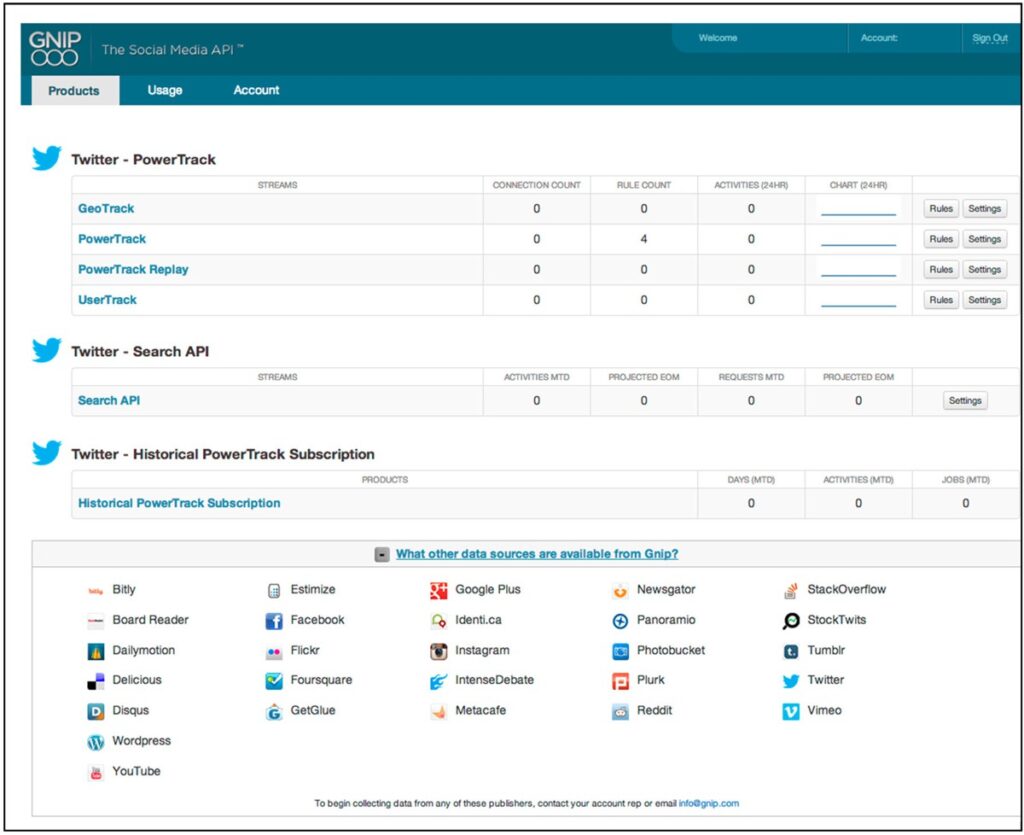Click the GetGlue icon

pos(274,712)
